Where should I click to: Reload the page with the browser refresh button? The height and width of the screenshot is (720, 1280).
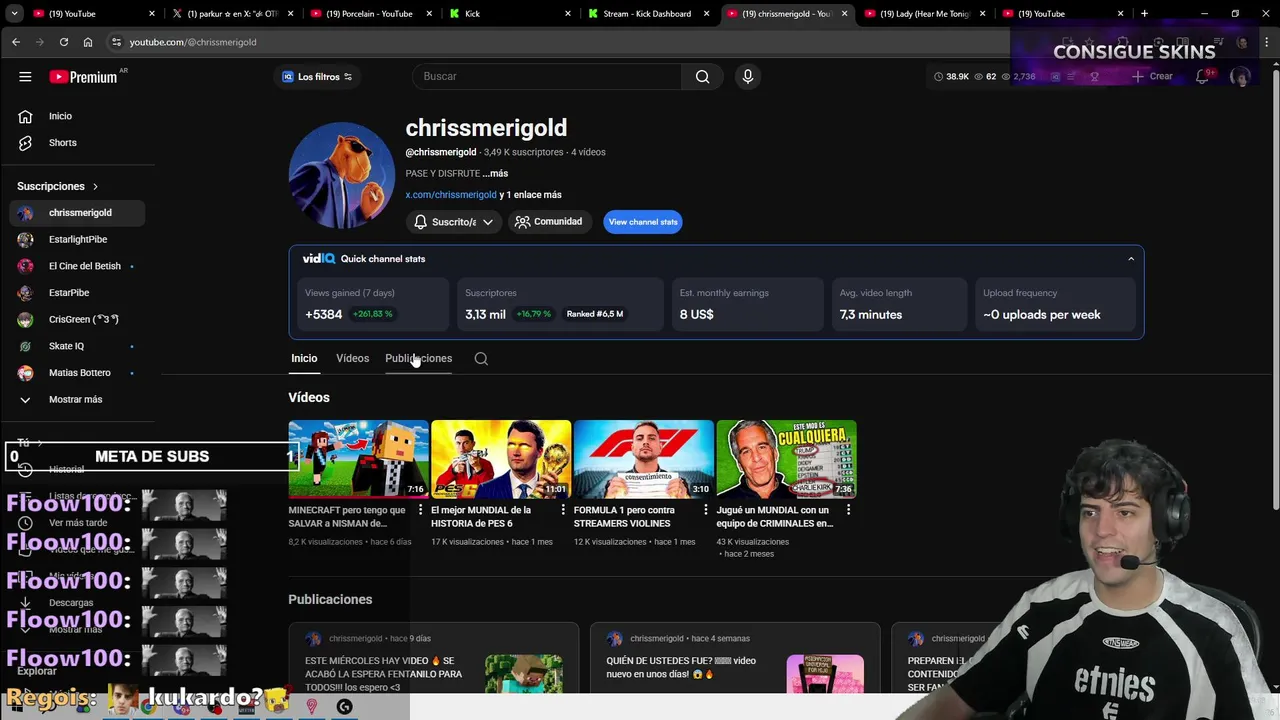click(x=64, y=42)
